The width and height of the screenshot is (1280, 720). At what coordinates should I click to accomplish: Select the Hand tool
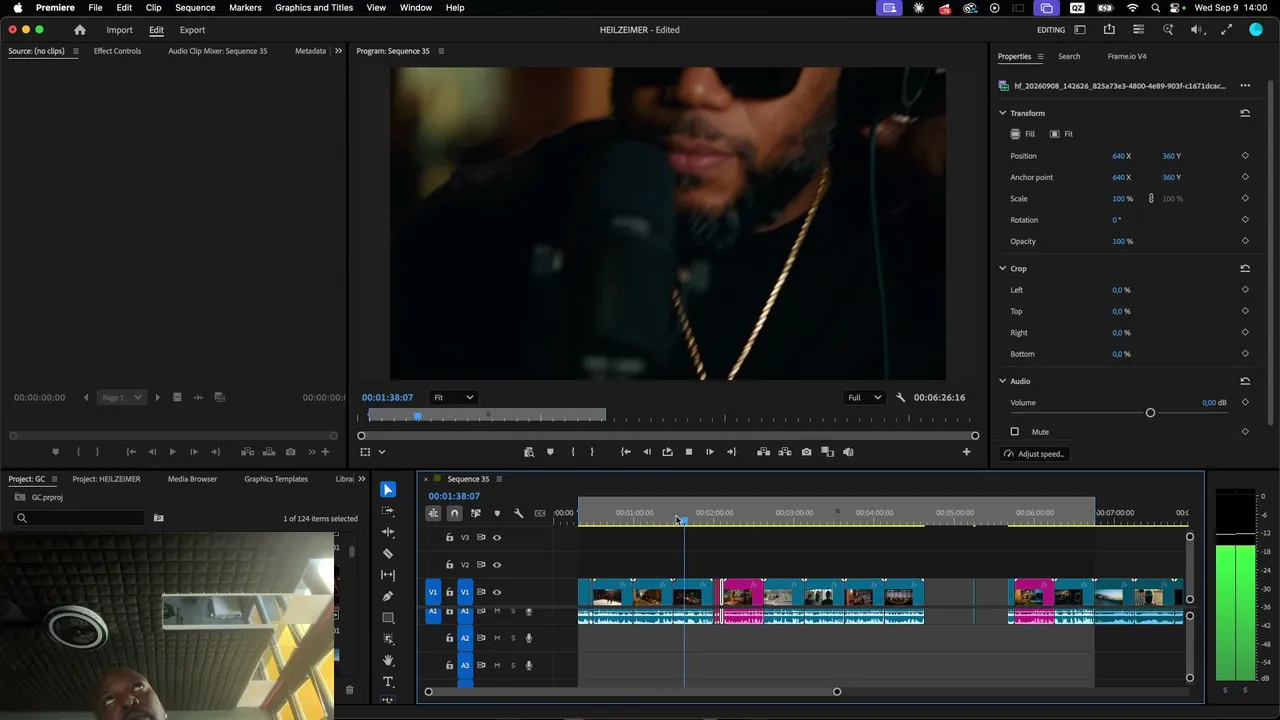point(388,660)
